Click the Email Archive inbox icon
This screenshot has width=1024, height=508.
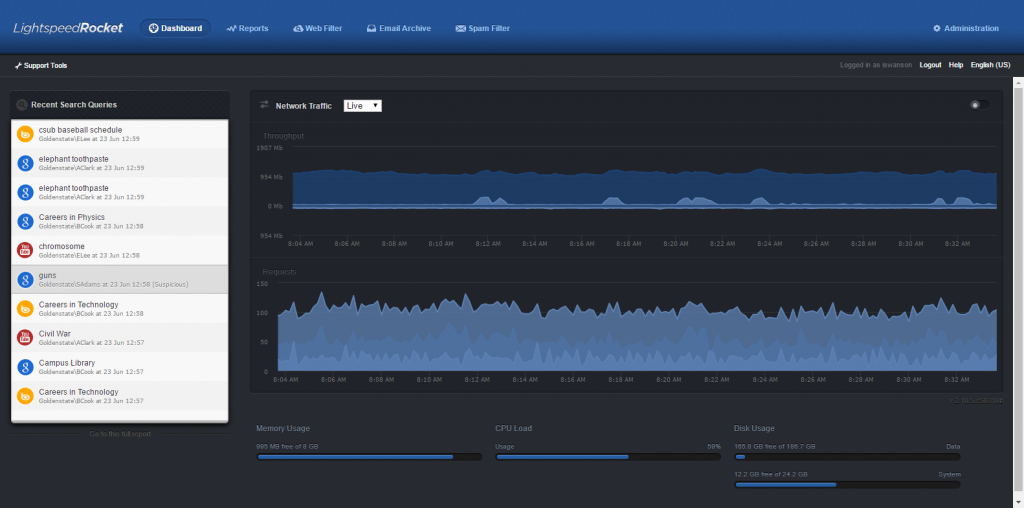(371, 29)
